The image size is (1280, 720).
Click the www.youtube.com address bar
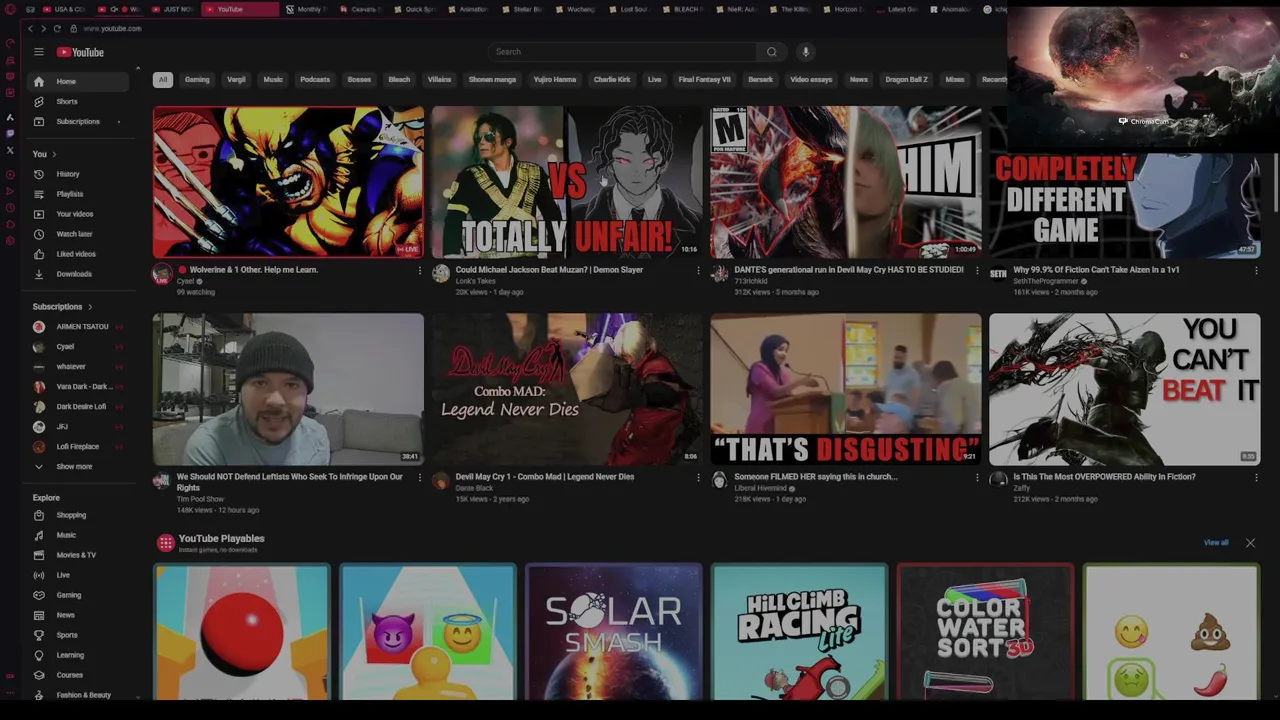coord(112,29)
